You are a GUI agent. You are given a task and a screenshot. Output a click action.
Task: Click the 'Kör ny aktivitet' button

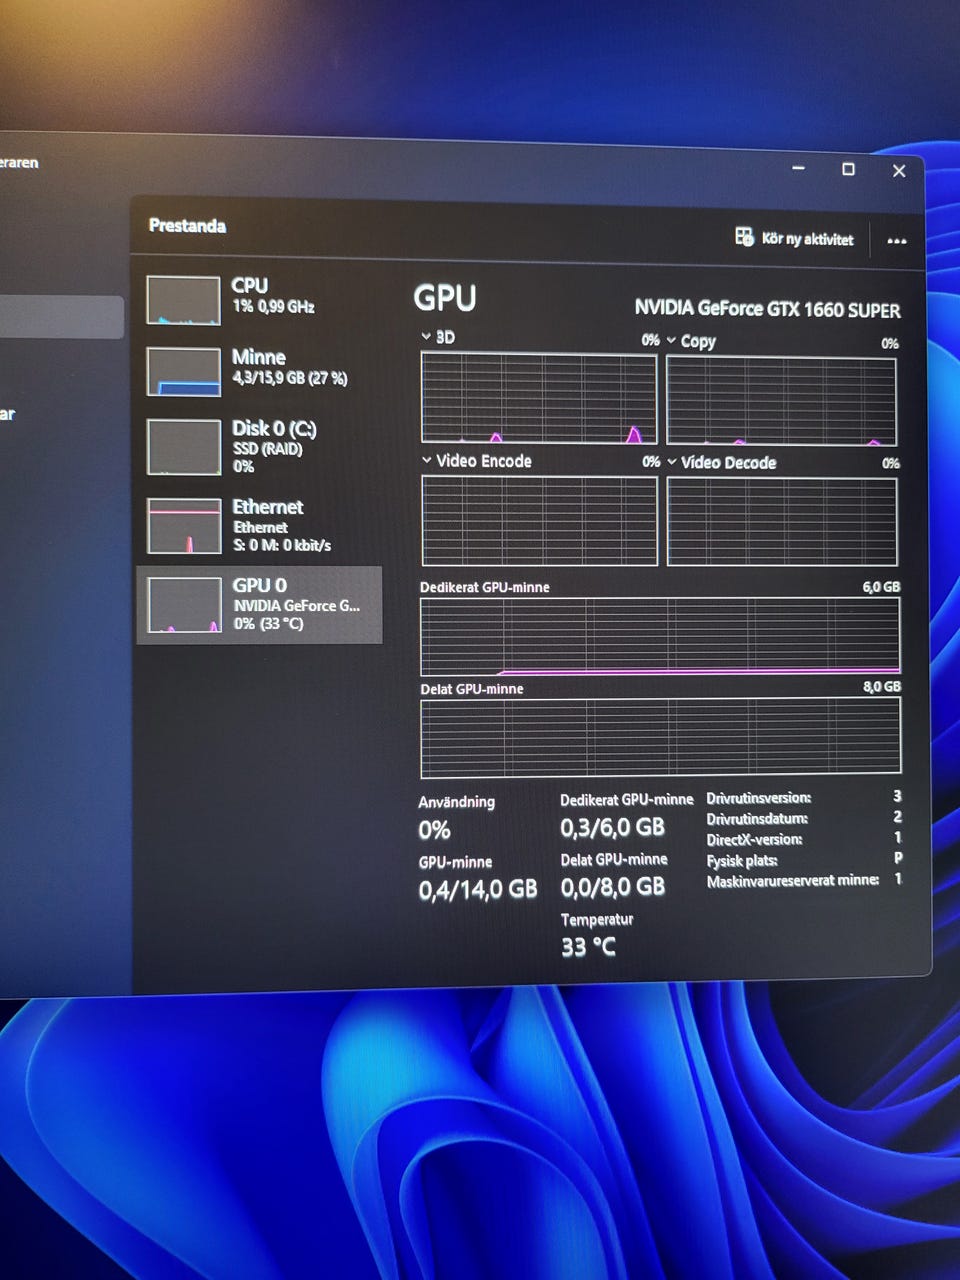pos(795,238)
